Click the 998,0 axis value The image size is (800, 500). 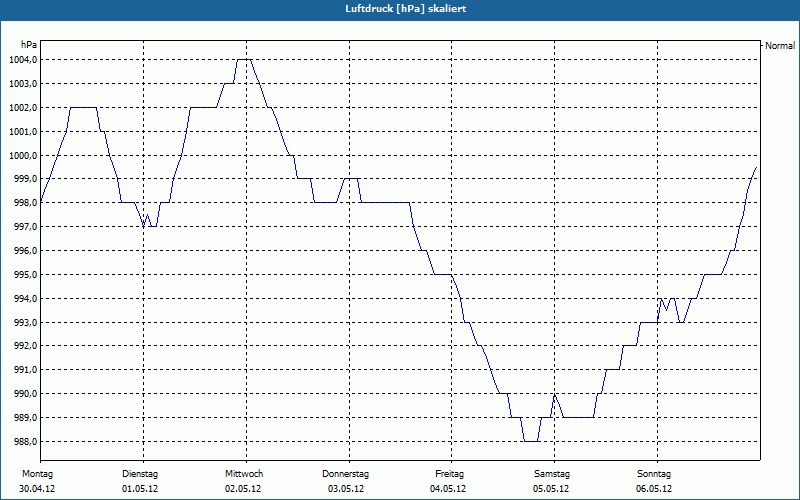pos(25,203)
